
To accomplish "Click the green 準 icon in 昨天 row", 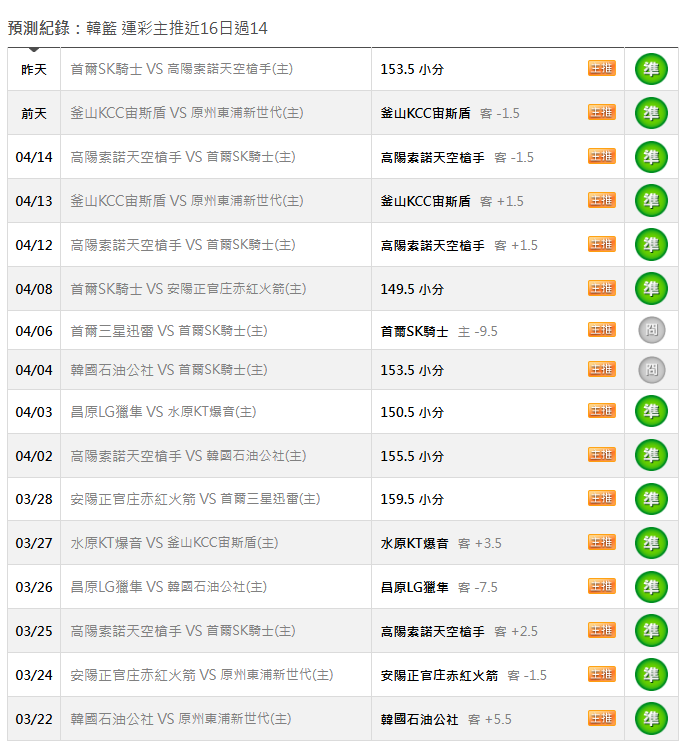I will (x=651, y=69).
